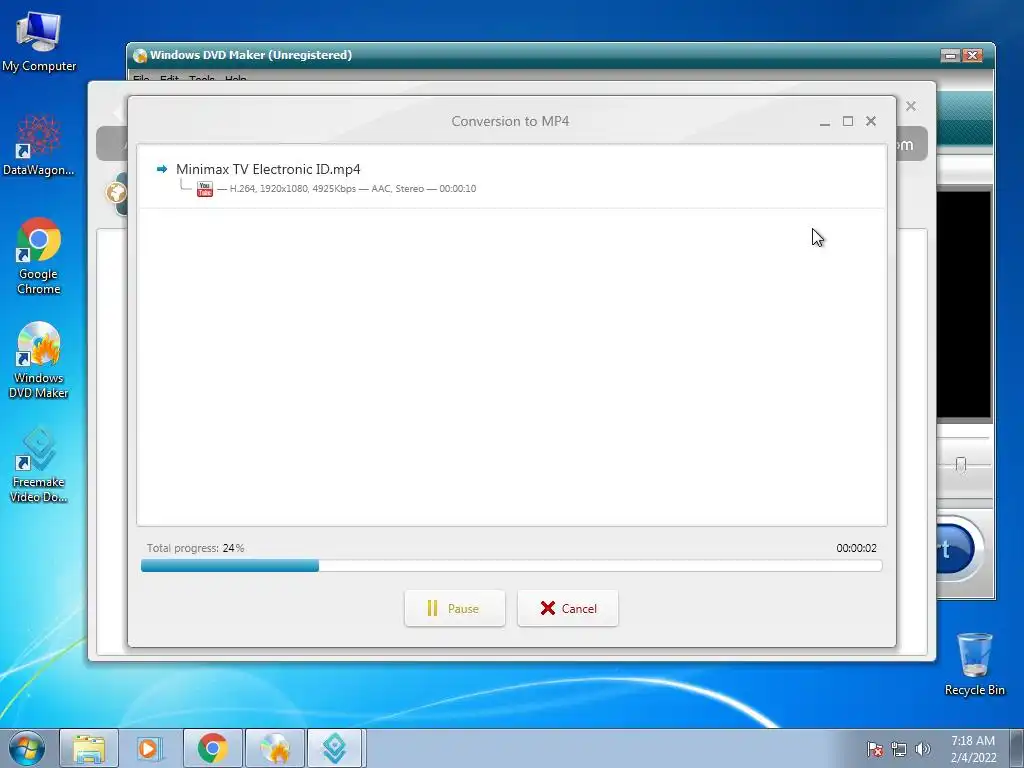The width and height of the screenshot is (1024, 768).
Task: Open DataWagon desktop shortcut
Action: 39,146
